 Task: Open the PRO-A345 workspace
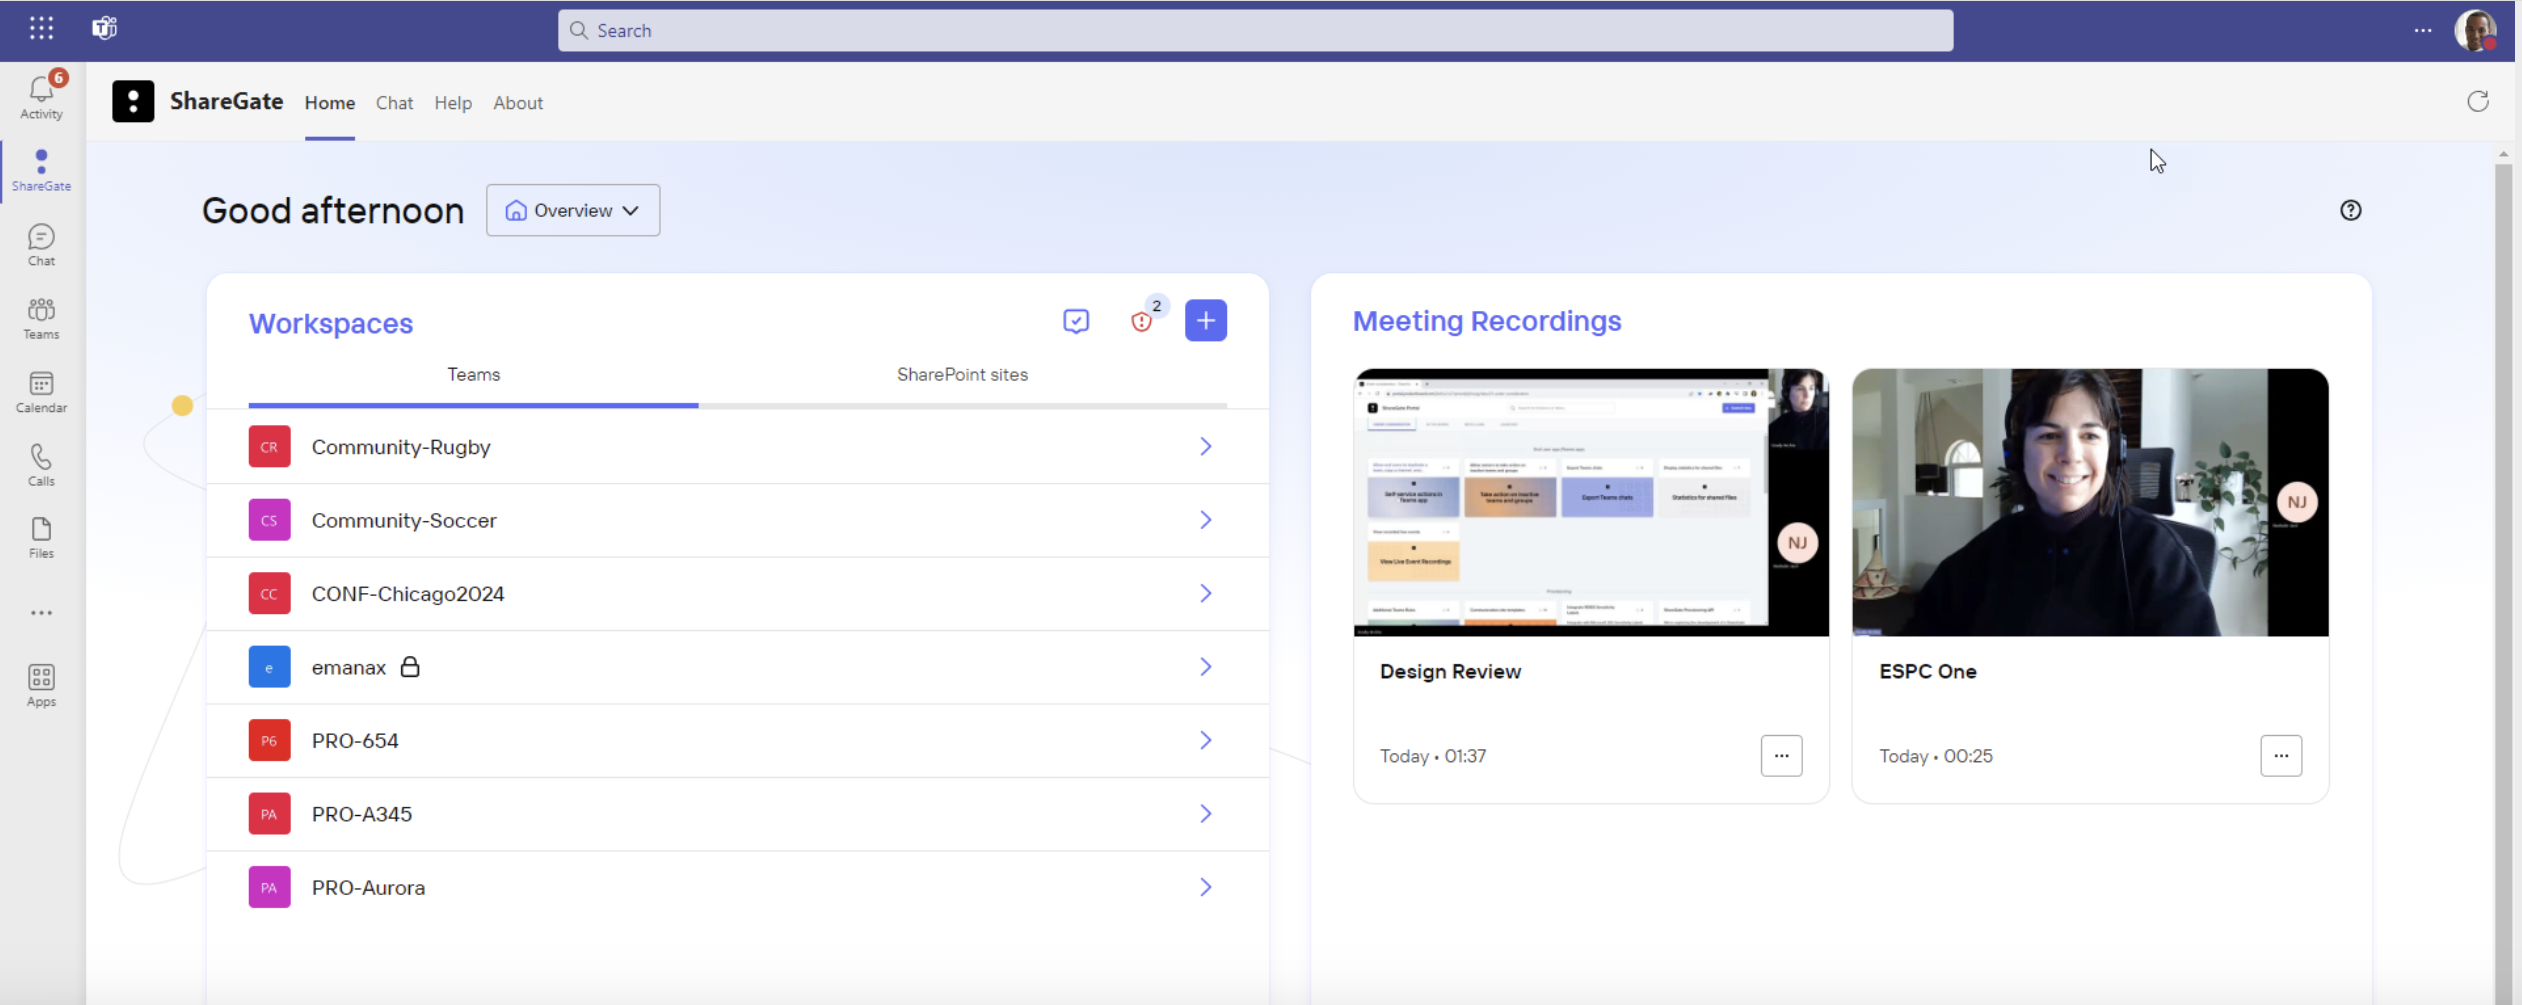click(x=738, y=814)
